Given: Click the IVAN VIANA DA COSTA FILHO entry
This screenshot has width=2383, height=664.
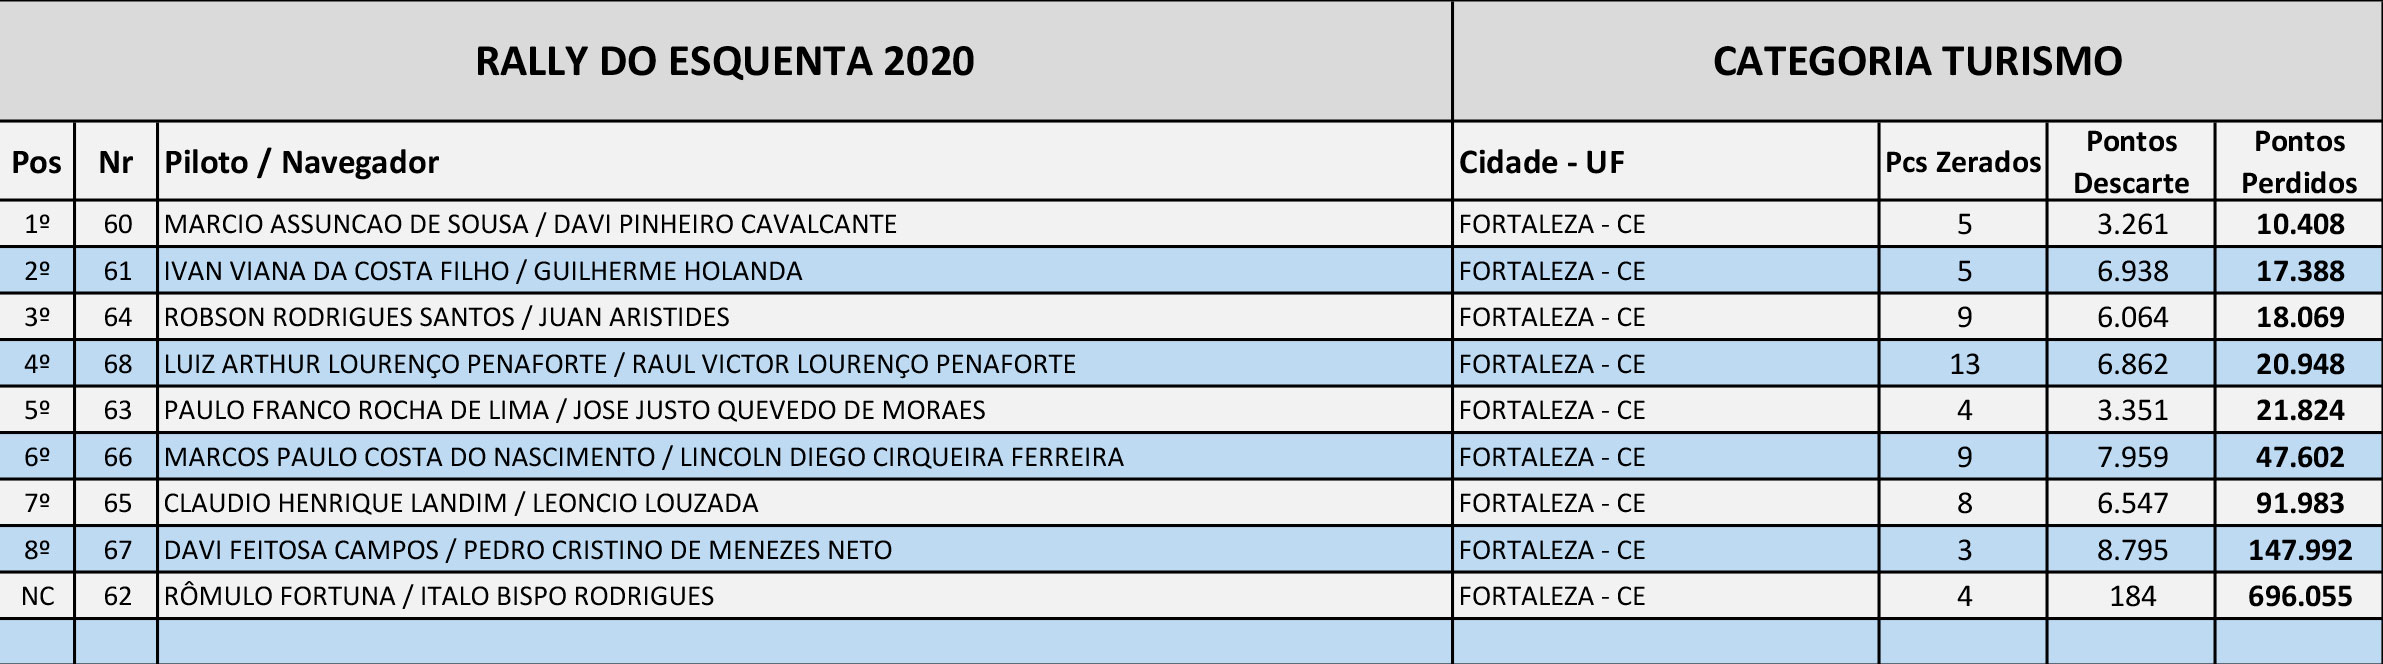Looking at the screenshot, I should pyautogui.click(x=483, y=271).
